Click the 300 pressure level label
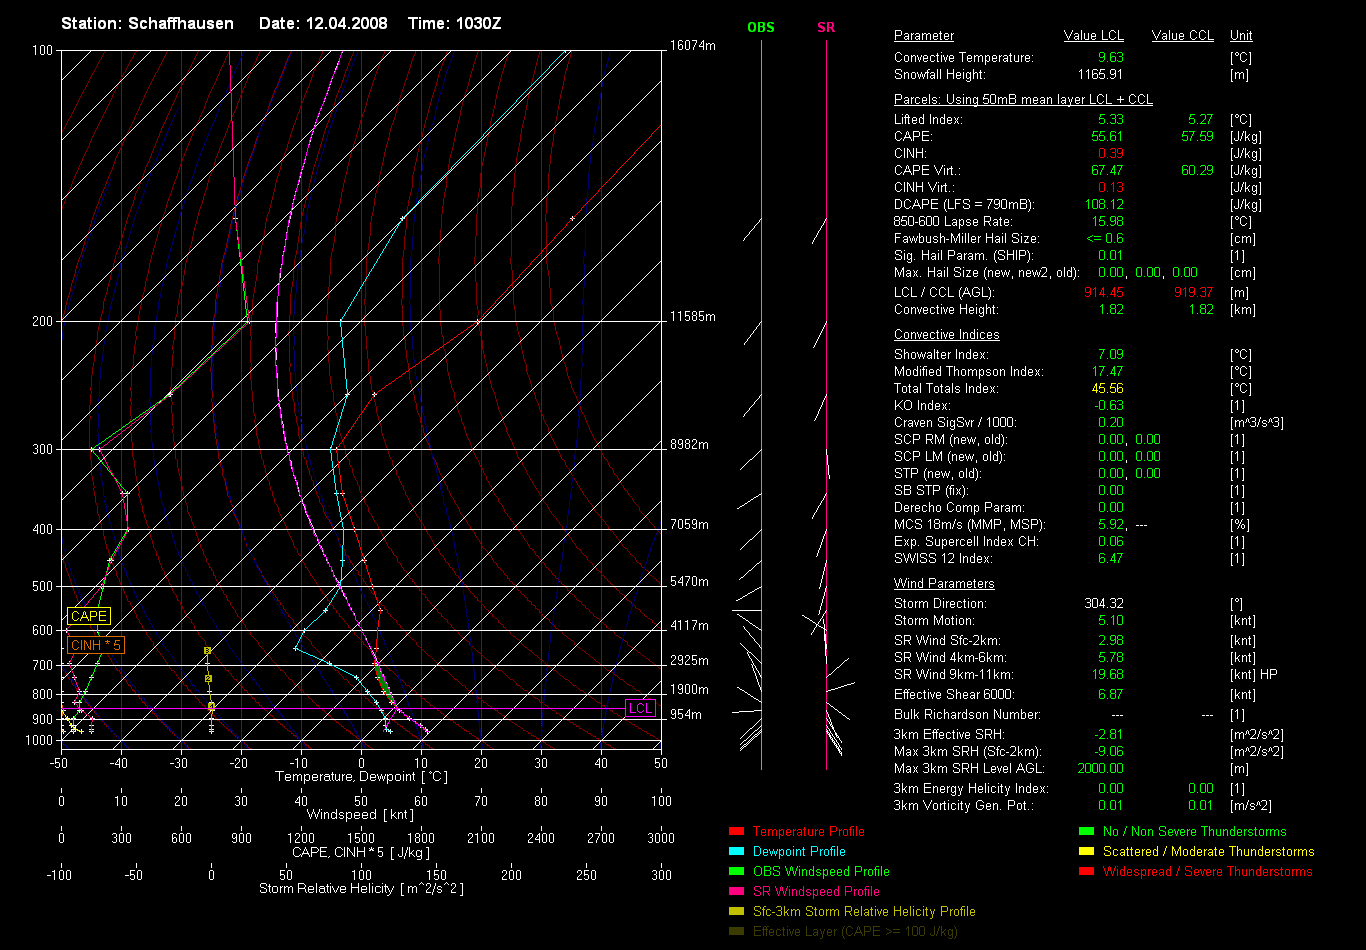1366x950 pixels. pyautogui.click(x=42, y=450)
